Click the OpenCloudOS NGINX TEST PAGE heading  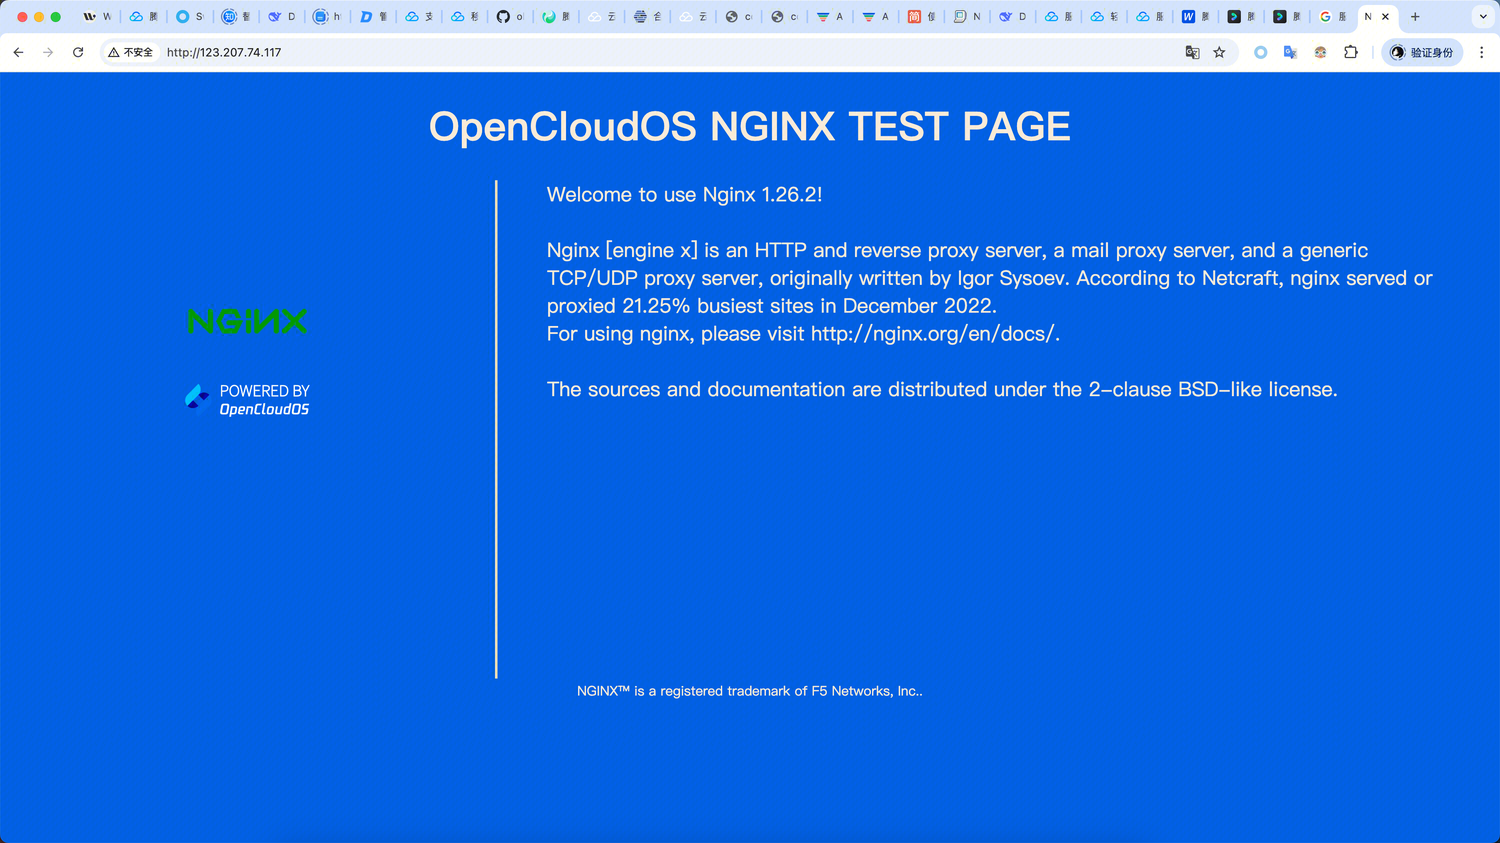coord(750,127)
